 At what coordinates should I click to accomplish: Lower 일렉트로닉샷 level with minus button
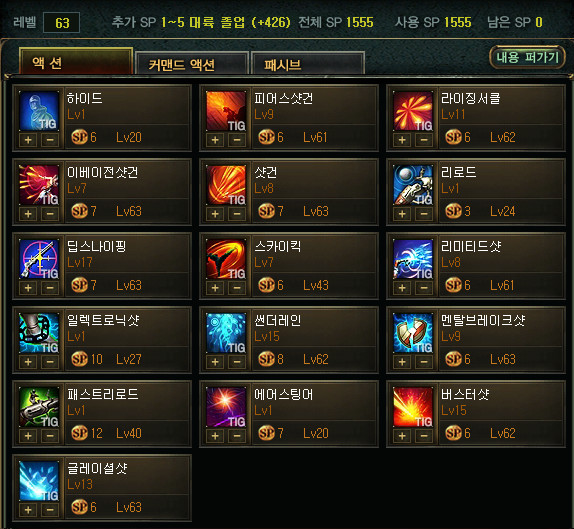(x=50, y=362)
